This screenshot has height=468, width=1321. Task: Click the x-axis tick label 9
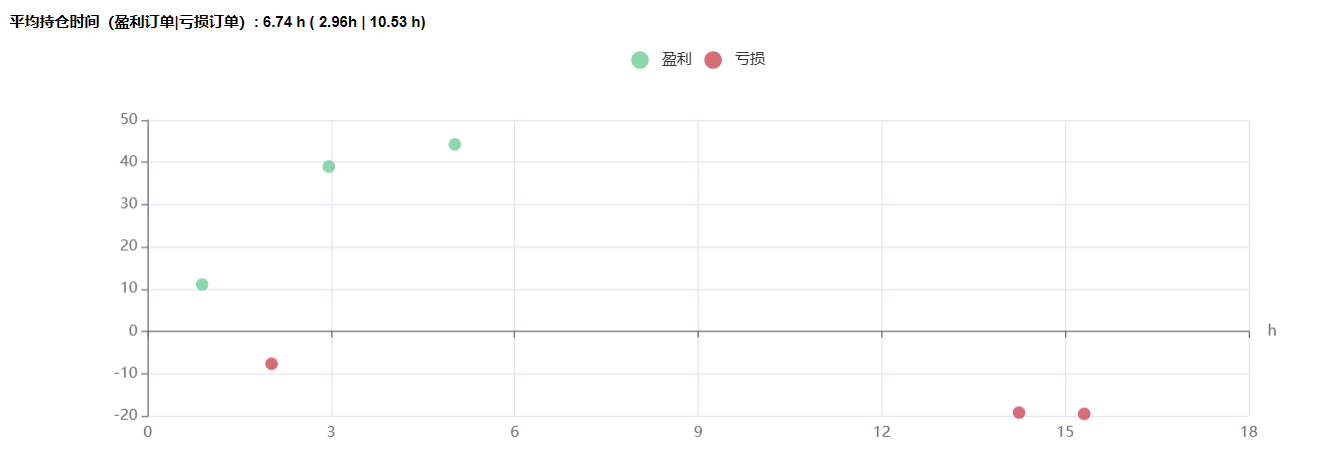coord(698,432)
